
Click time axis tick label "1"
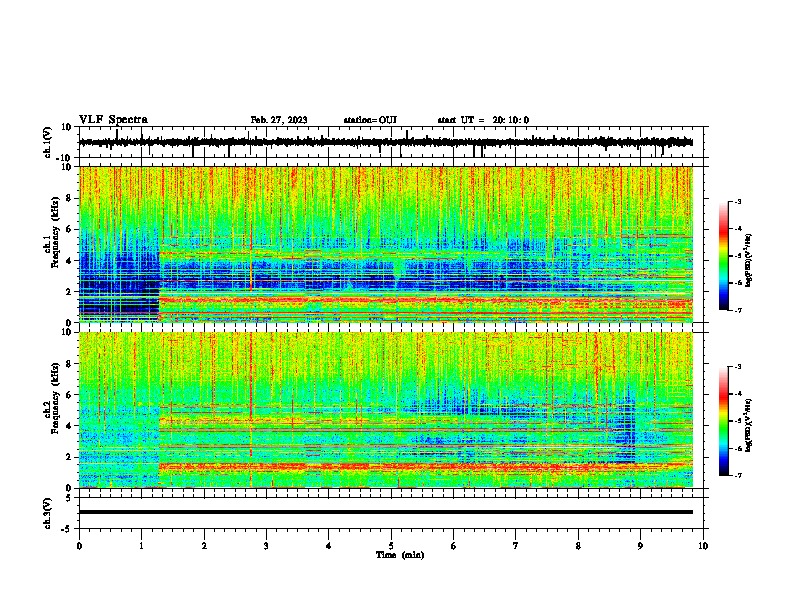pos(141,546)
